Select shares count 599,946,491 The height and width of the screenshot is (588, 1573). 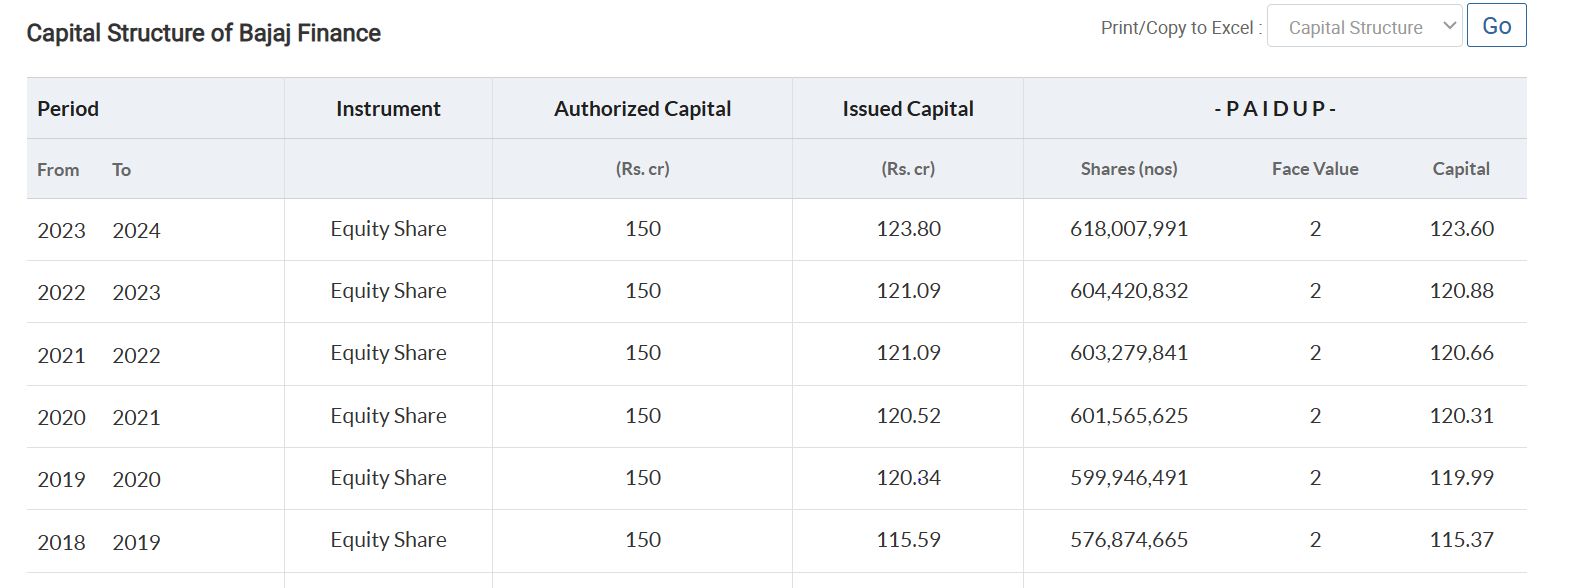(x=1129, y=478)
